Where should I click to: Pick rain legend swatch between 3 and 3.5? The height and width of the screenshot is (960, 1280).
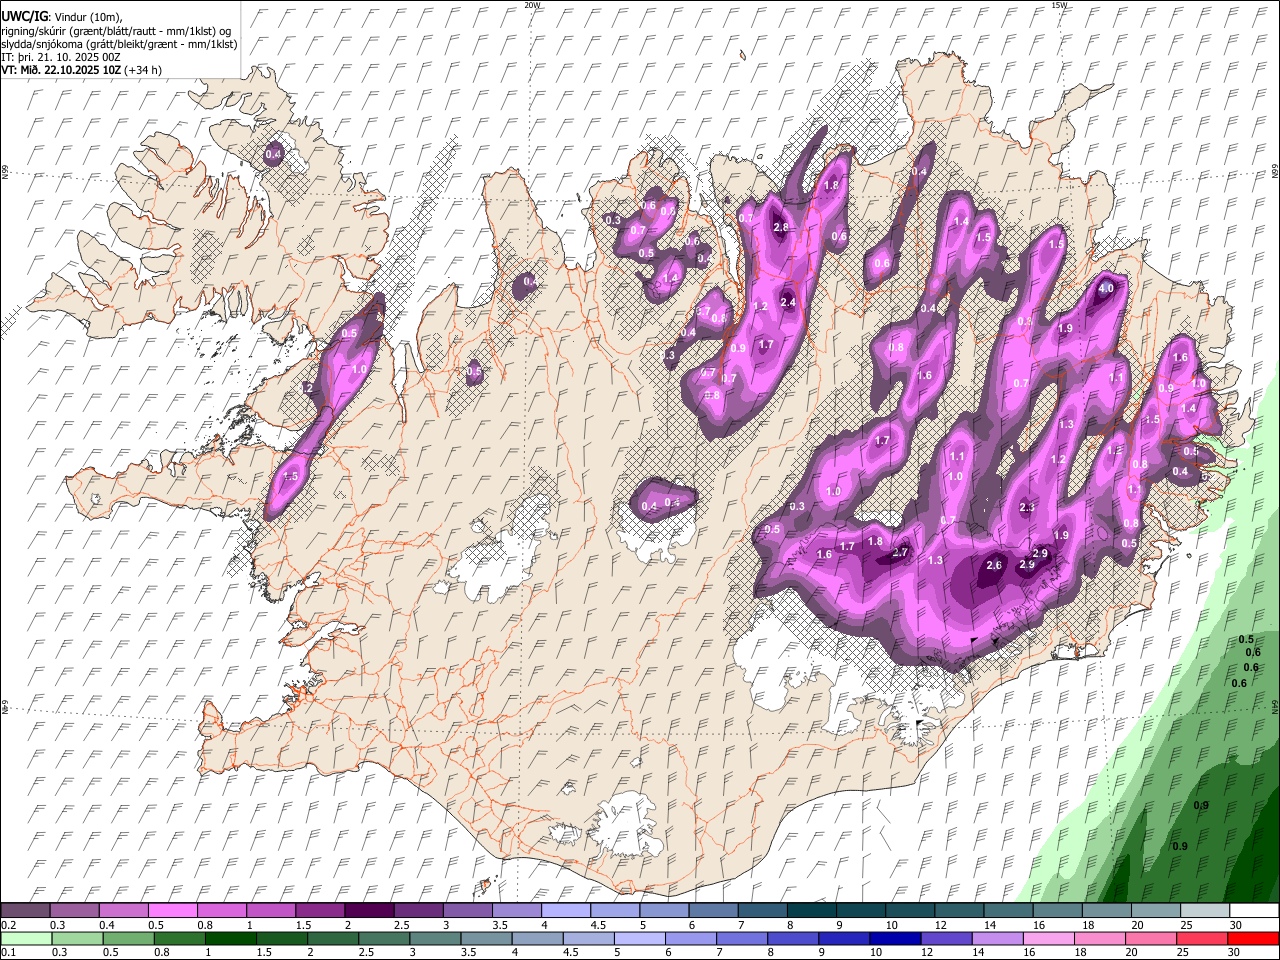coord(434,939)
